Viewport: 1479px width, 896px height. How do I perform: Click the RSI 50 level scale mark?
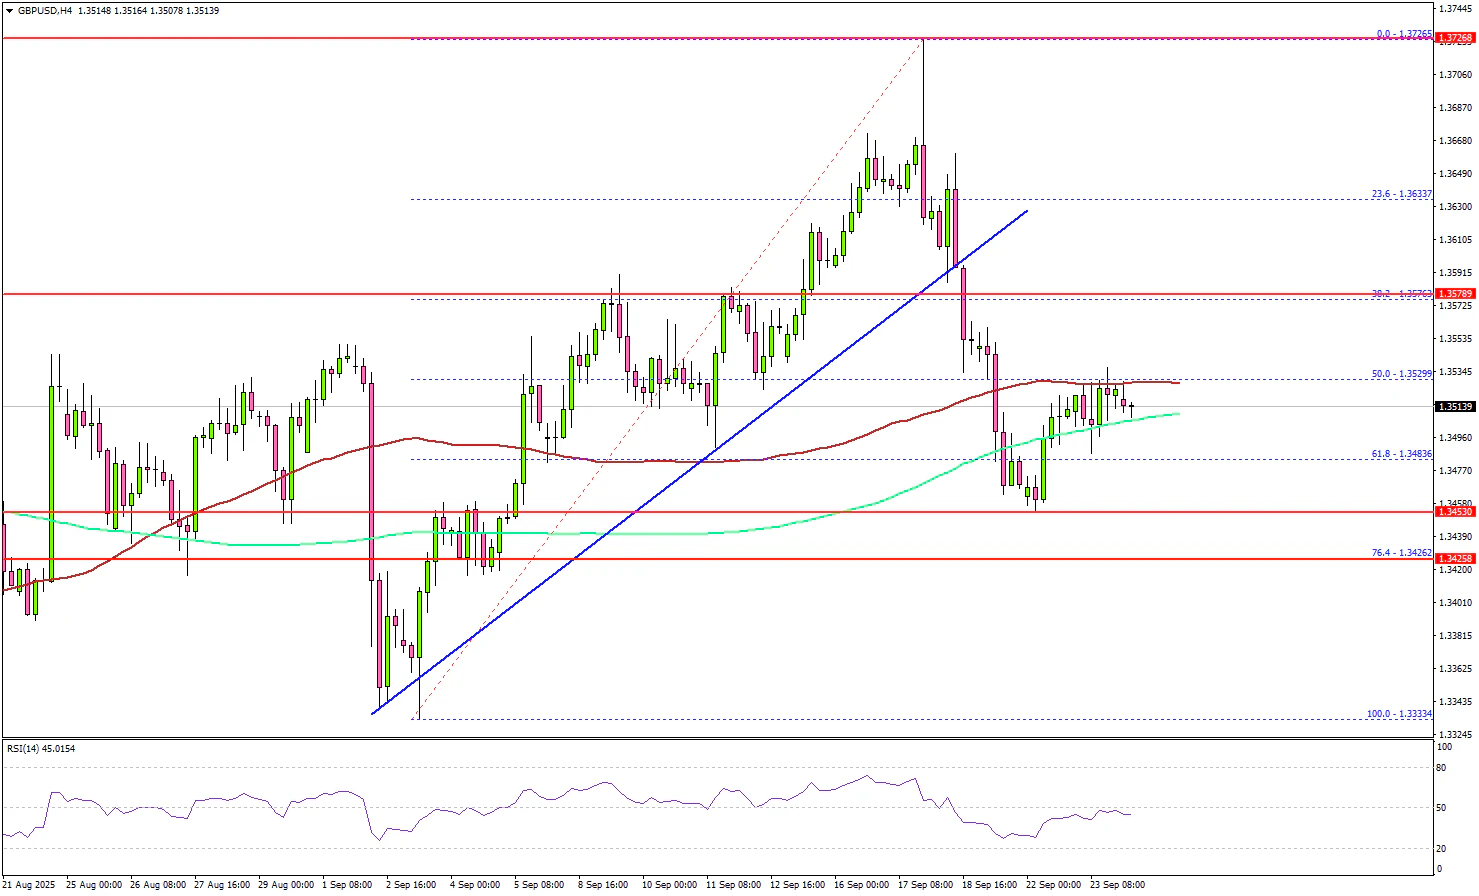[1442, 807]
